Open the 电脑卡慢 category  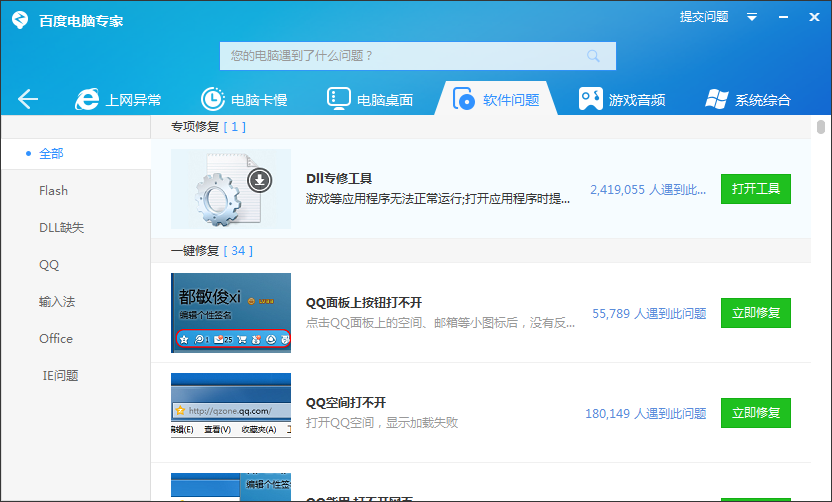[244, 99]
